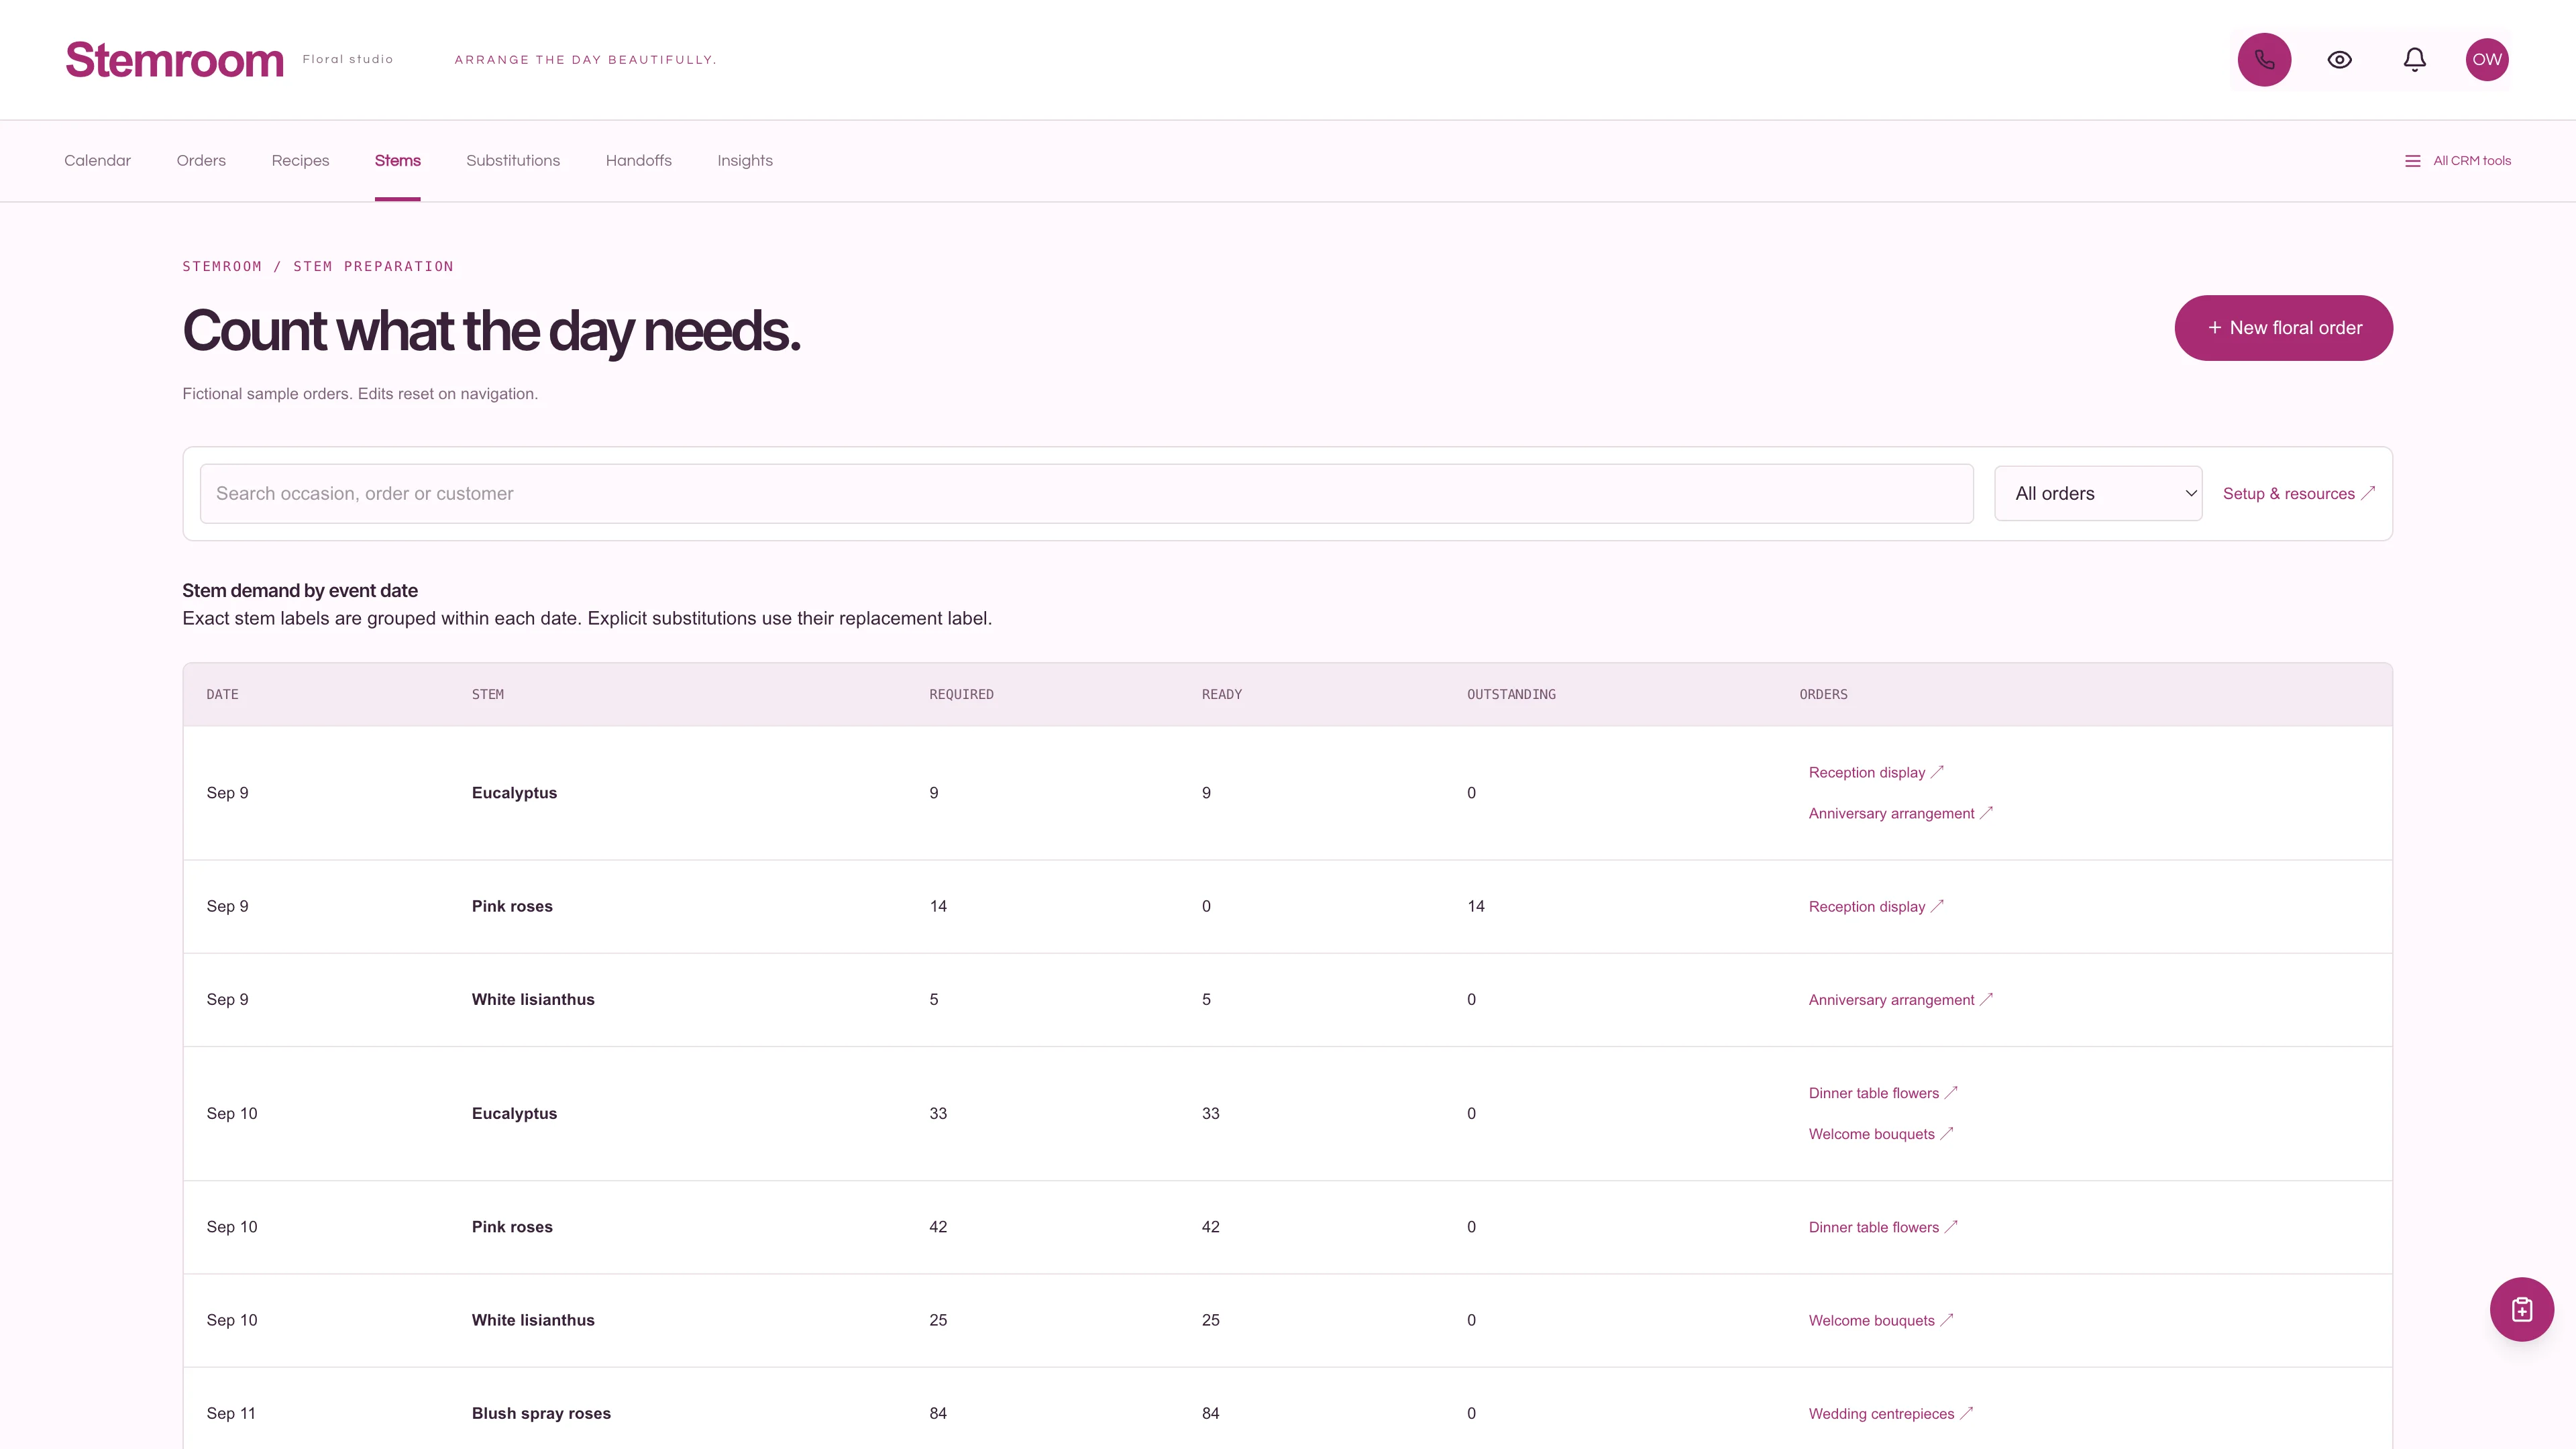Open the Handoffs tab

click(x=638, y=161)
